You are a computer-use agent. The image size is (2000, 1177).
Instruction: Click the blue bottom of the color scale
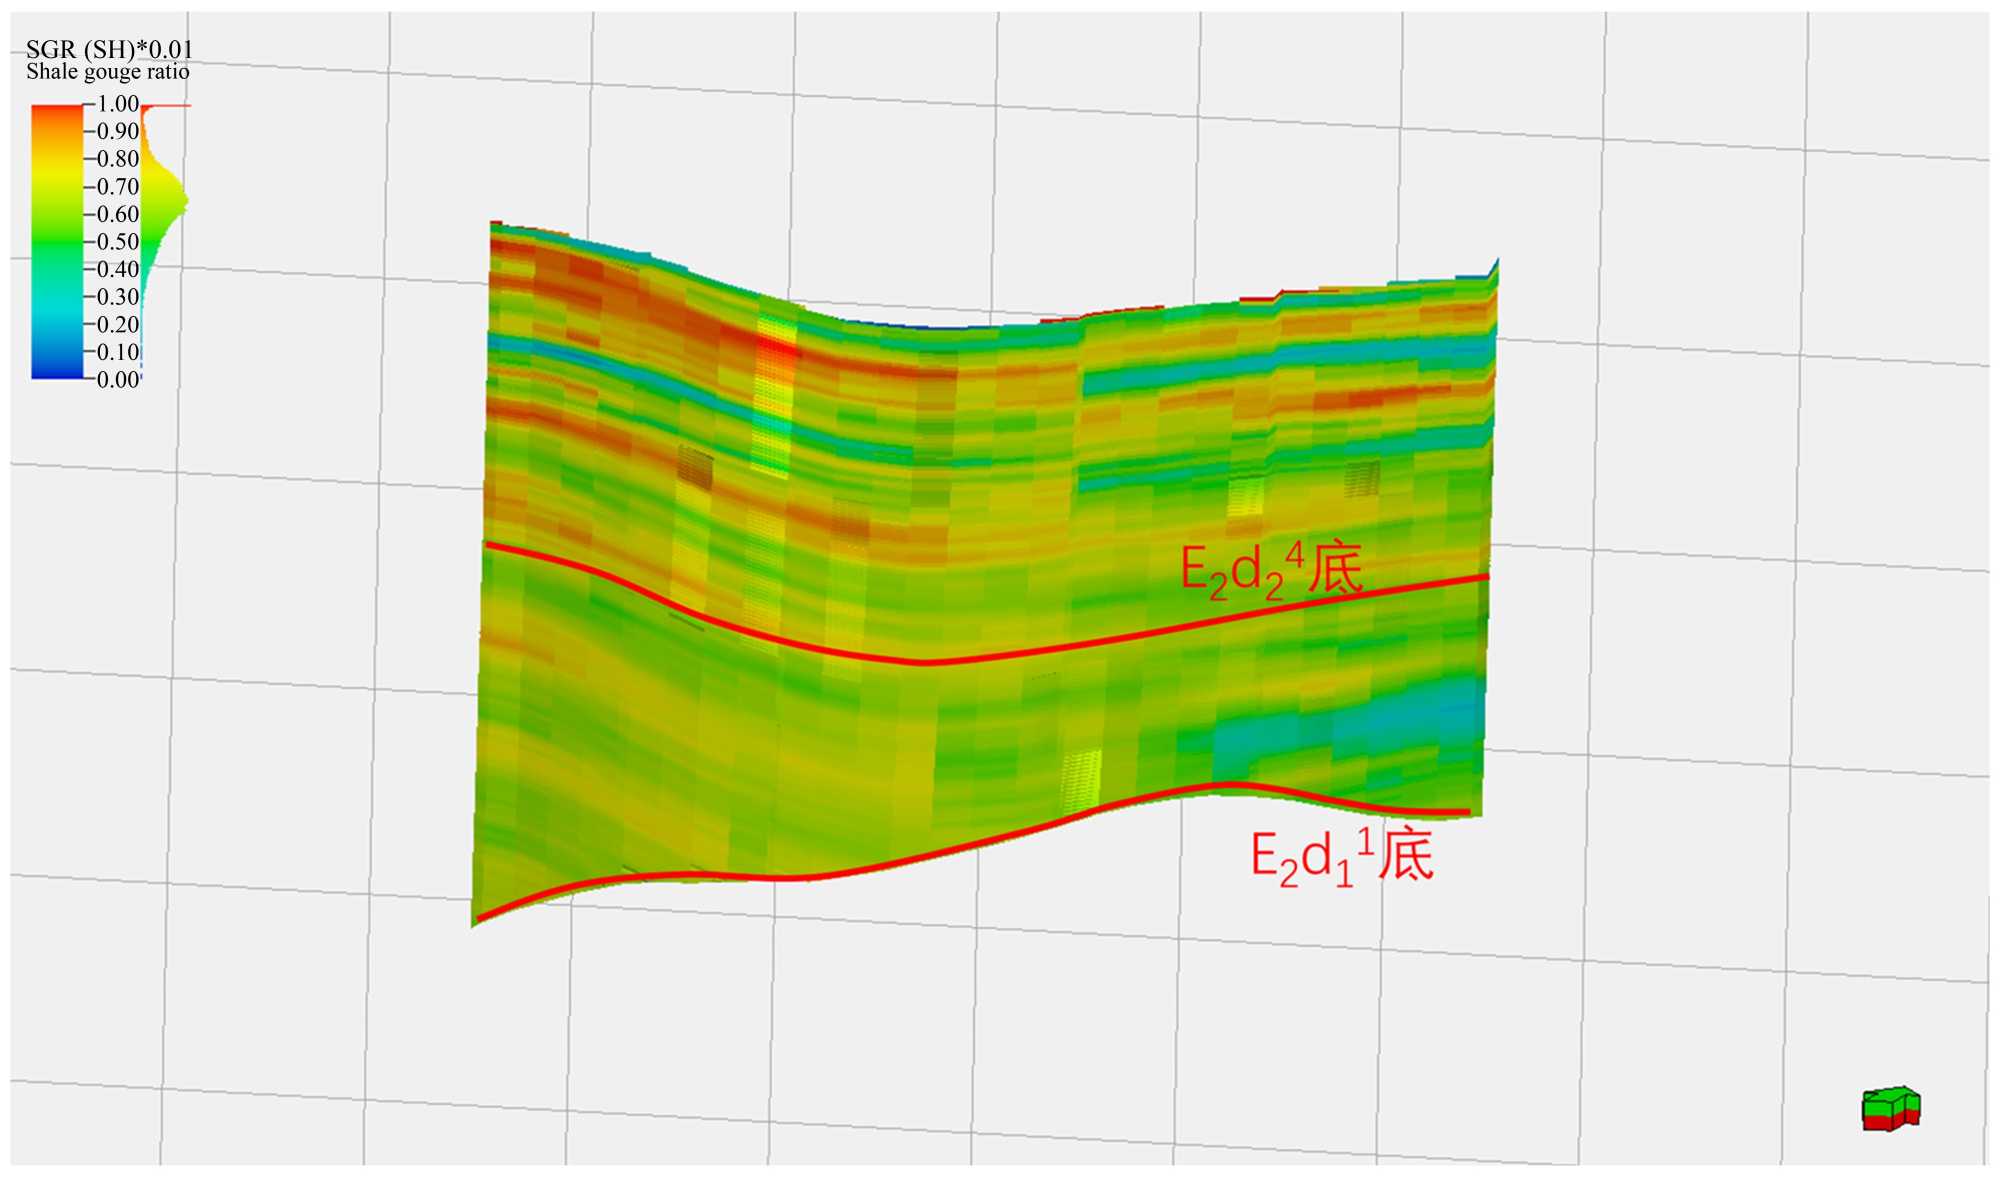pyautogui.click(x=57, y=372)
